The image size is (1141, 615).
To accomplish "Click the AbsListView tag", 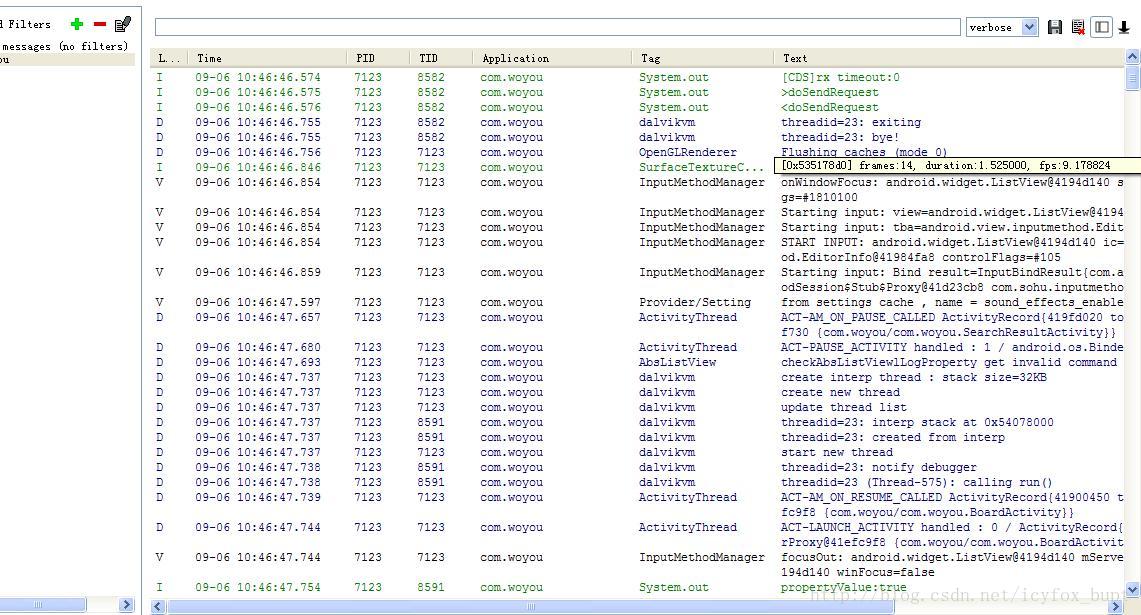I will pos(677,362).
